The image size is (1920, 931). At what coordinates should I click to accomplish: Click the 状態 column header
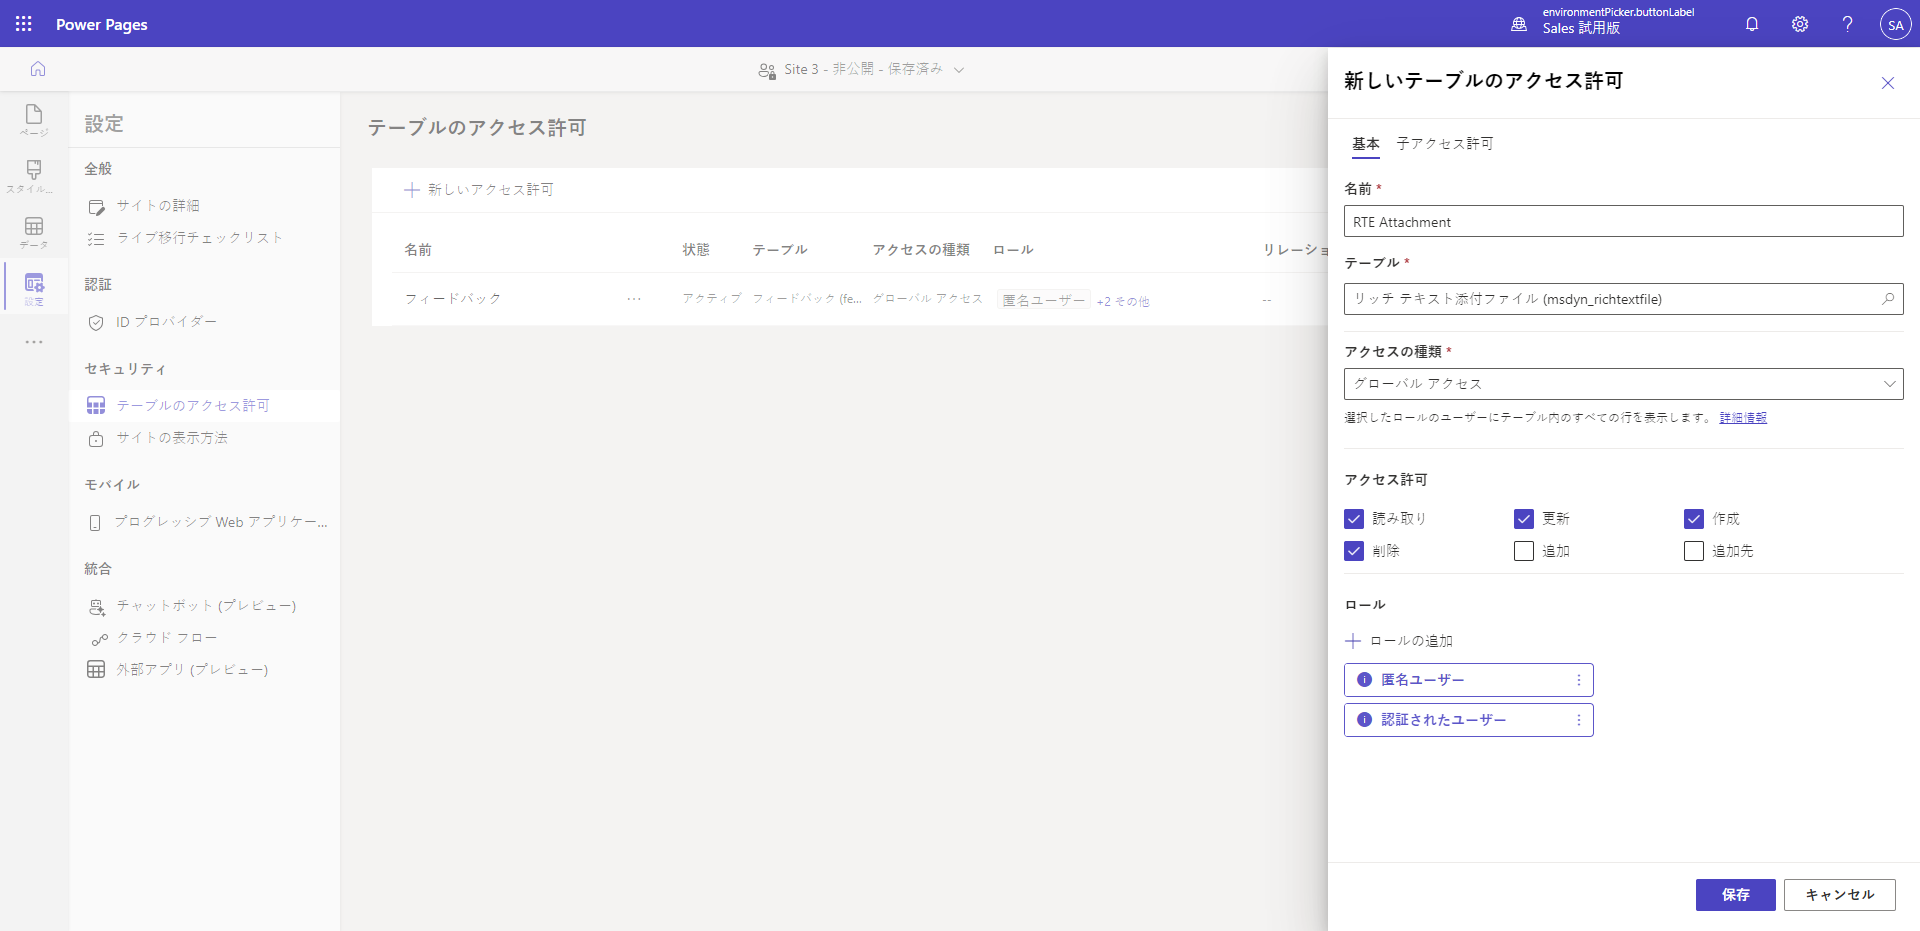point(696,250)
